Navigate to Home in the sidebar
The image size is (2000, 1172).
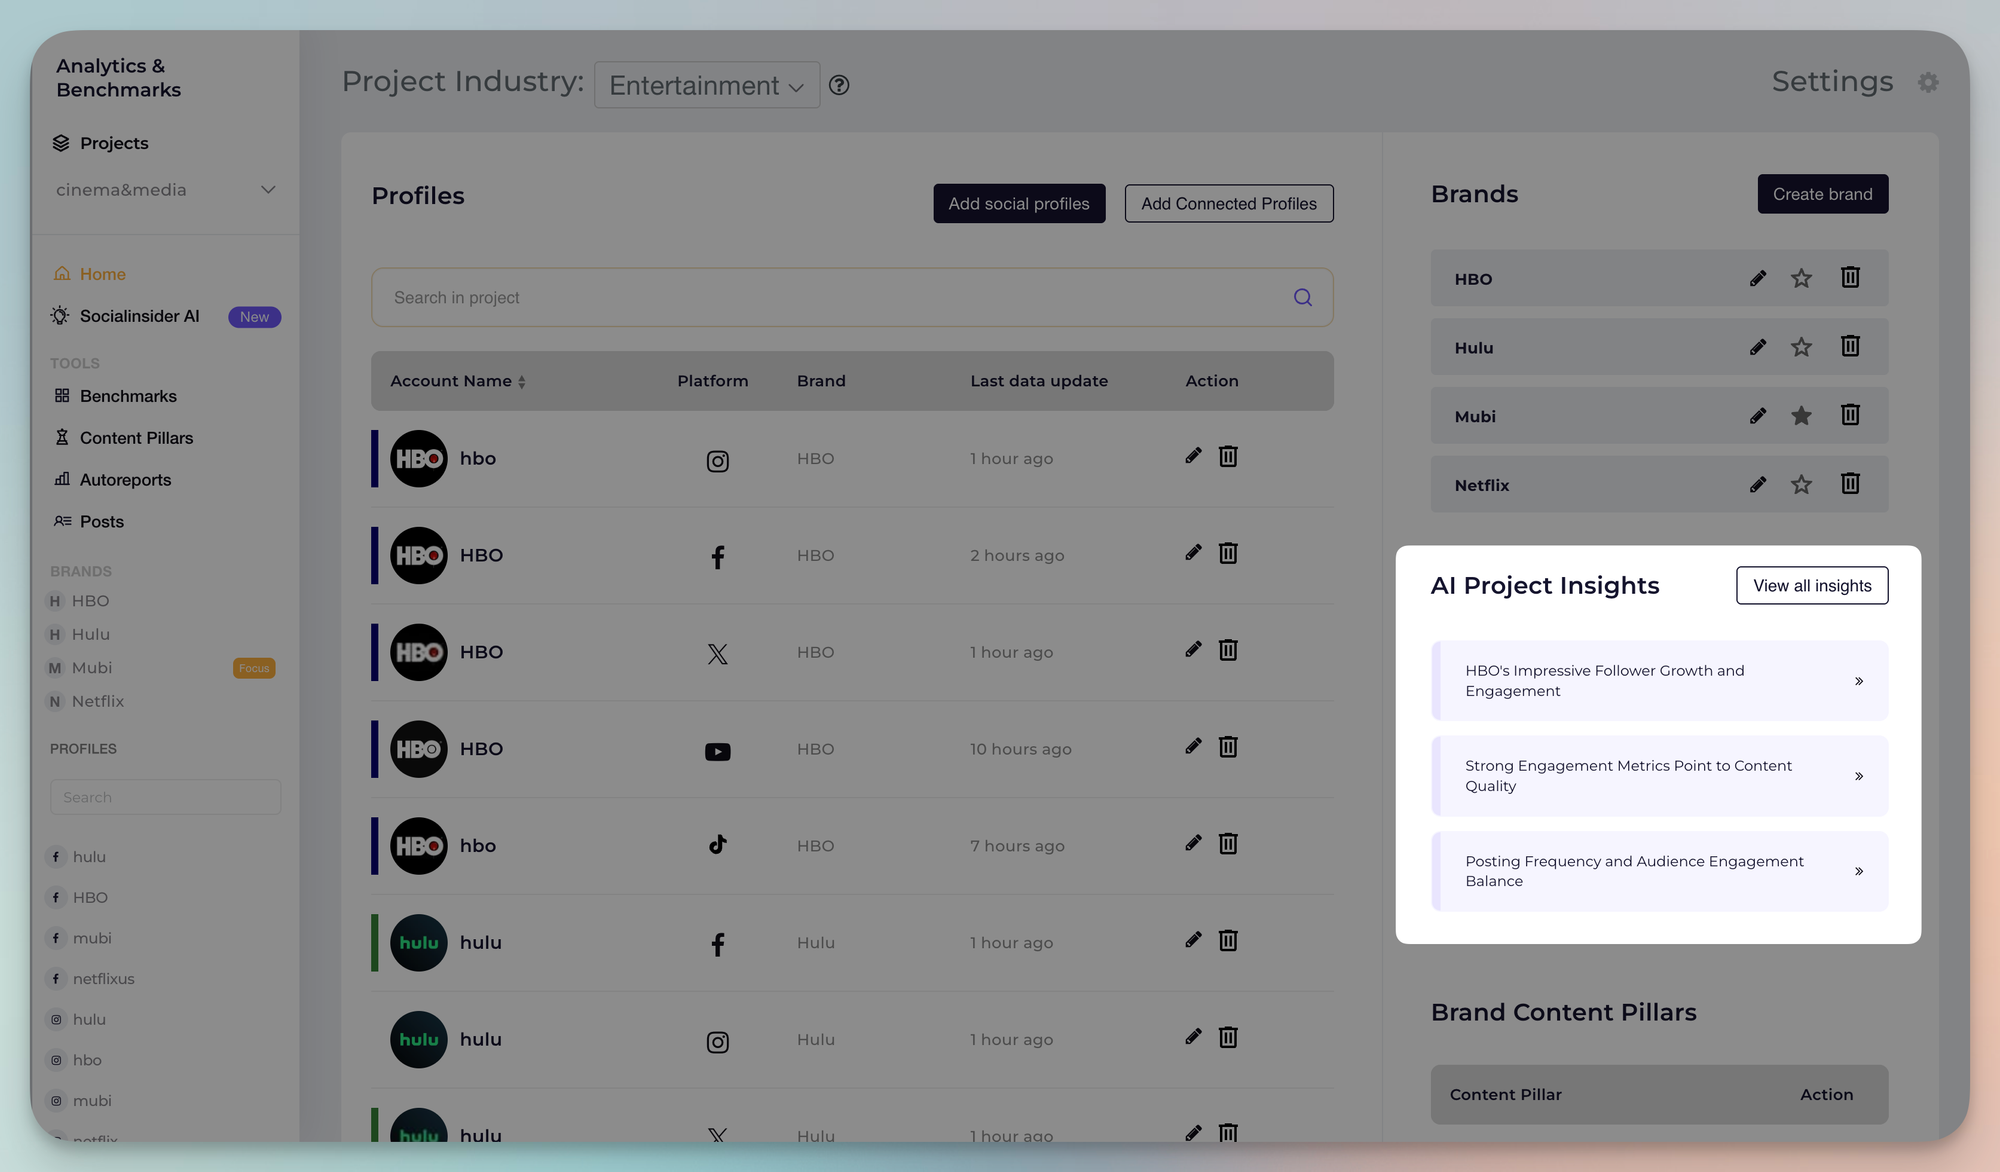[x=102, y=273]
